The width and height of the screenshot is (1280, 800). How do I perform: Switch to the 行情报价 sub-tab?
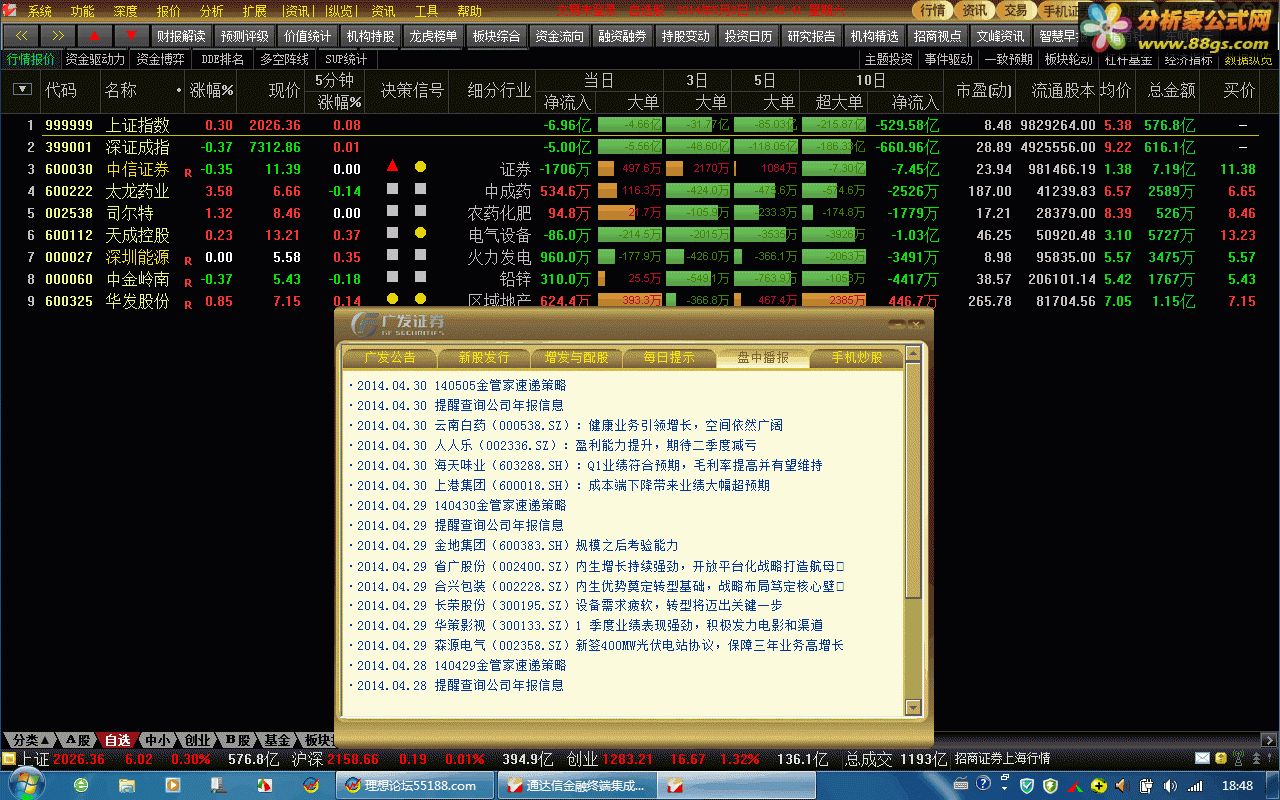tap(31, 59)
